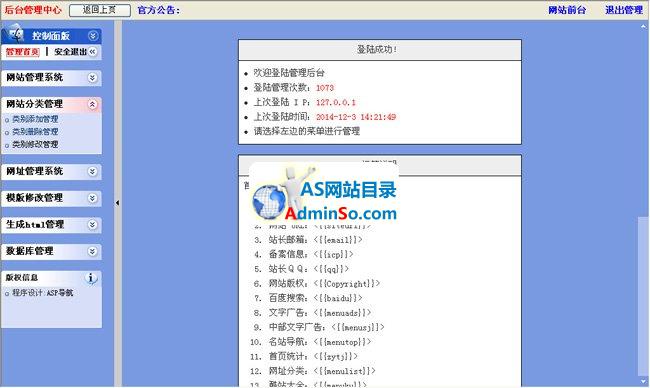This screenshot has height=388, width=650.
Task: Click the scrollbar up arrow
Action: pyautogui.click(x=644, y=26)
